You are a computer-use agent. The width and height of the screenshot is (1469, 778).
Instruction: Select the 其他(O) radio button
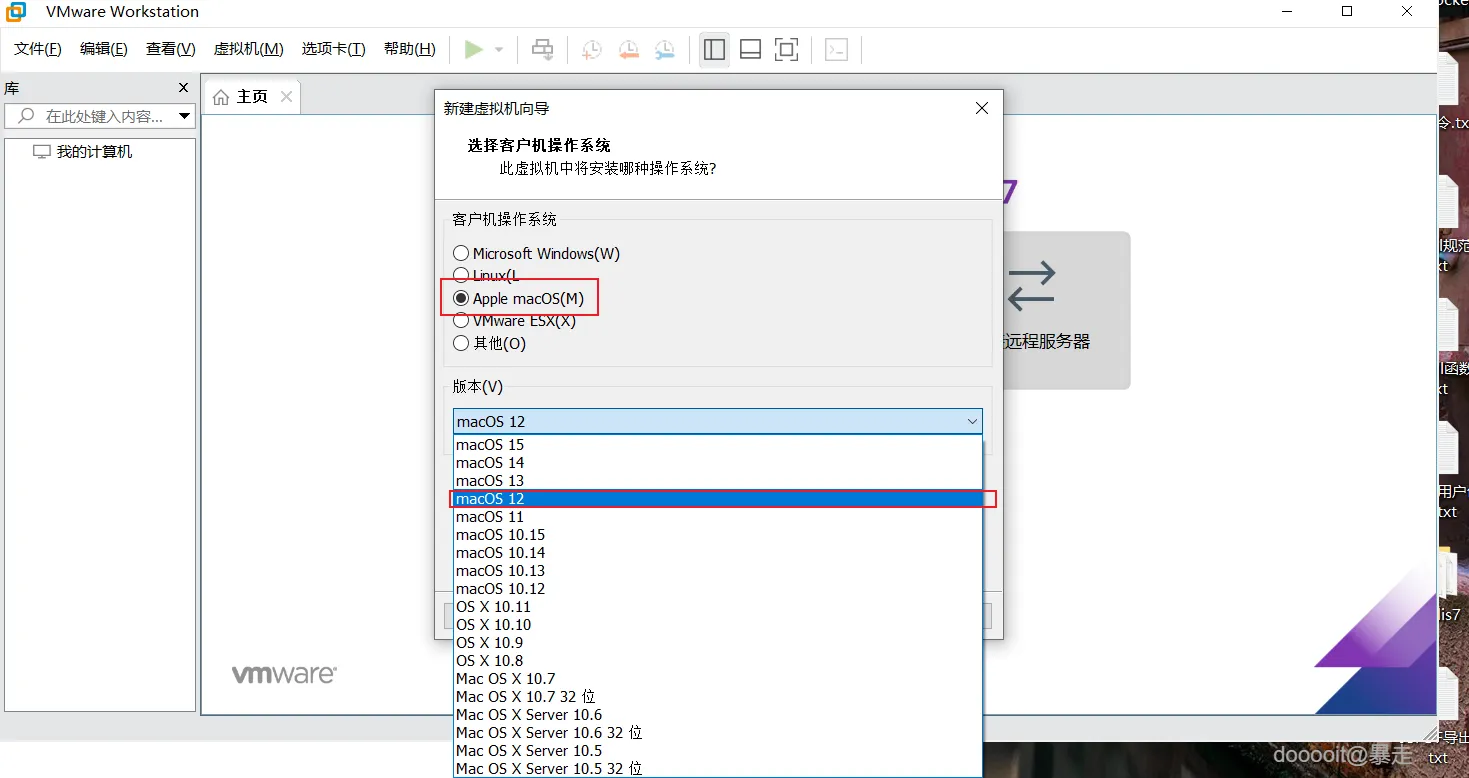click(461, 343)
